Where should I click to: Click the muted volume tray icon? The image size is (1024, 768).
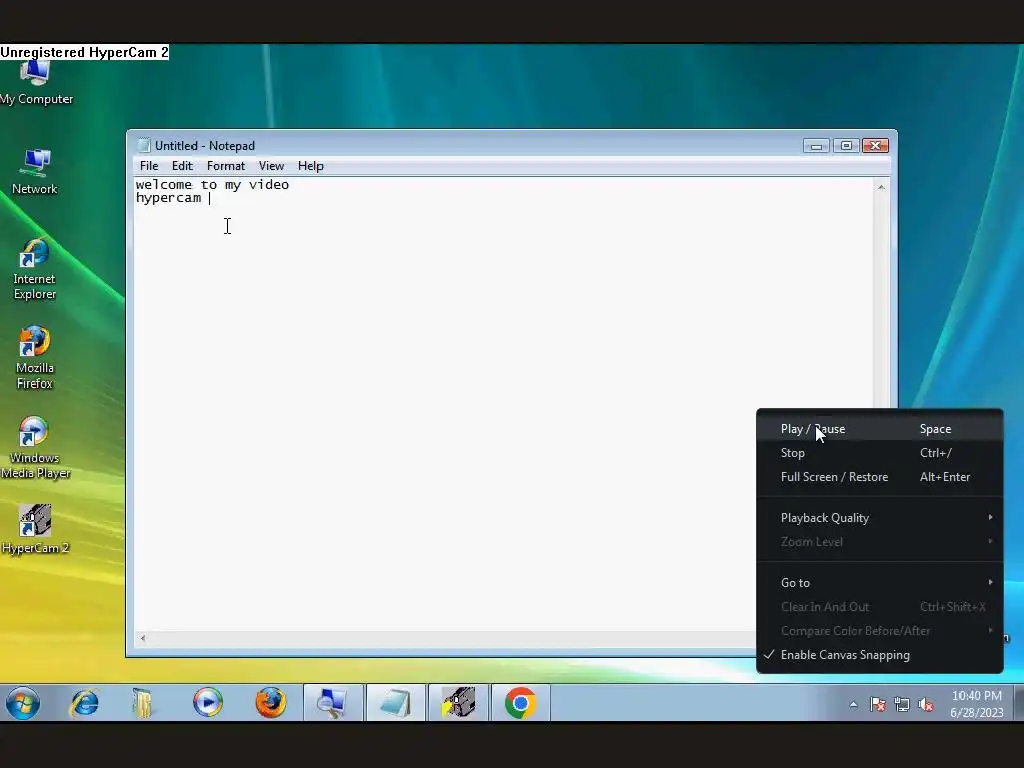point(925,704)
